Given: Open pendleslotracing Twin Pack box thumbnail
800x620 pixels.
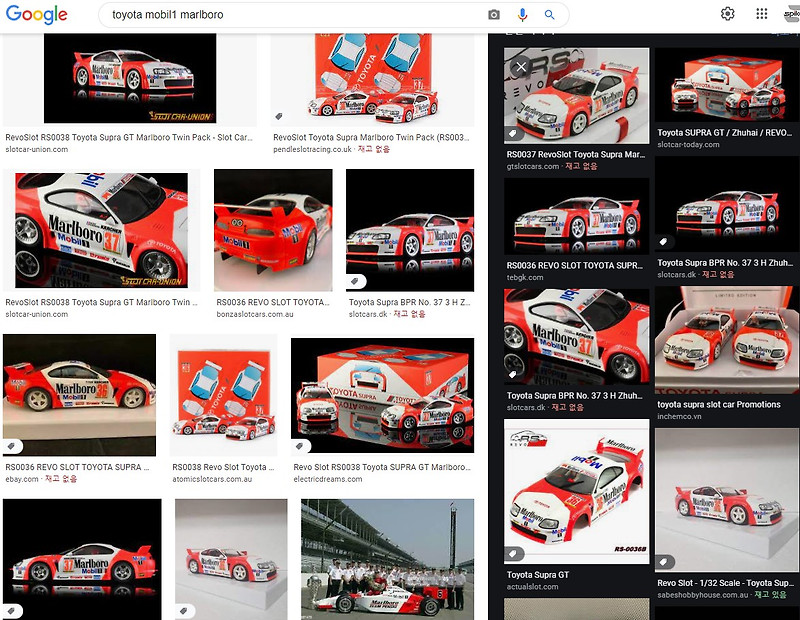Looking at the screenshot, I should point(373,79).
